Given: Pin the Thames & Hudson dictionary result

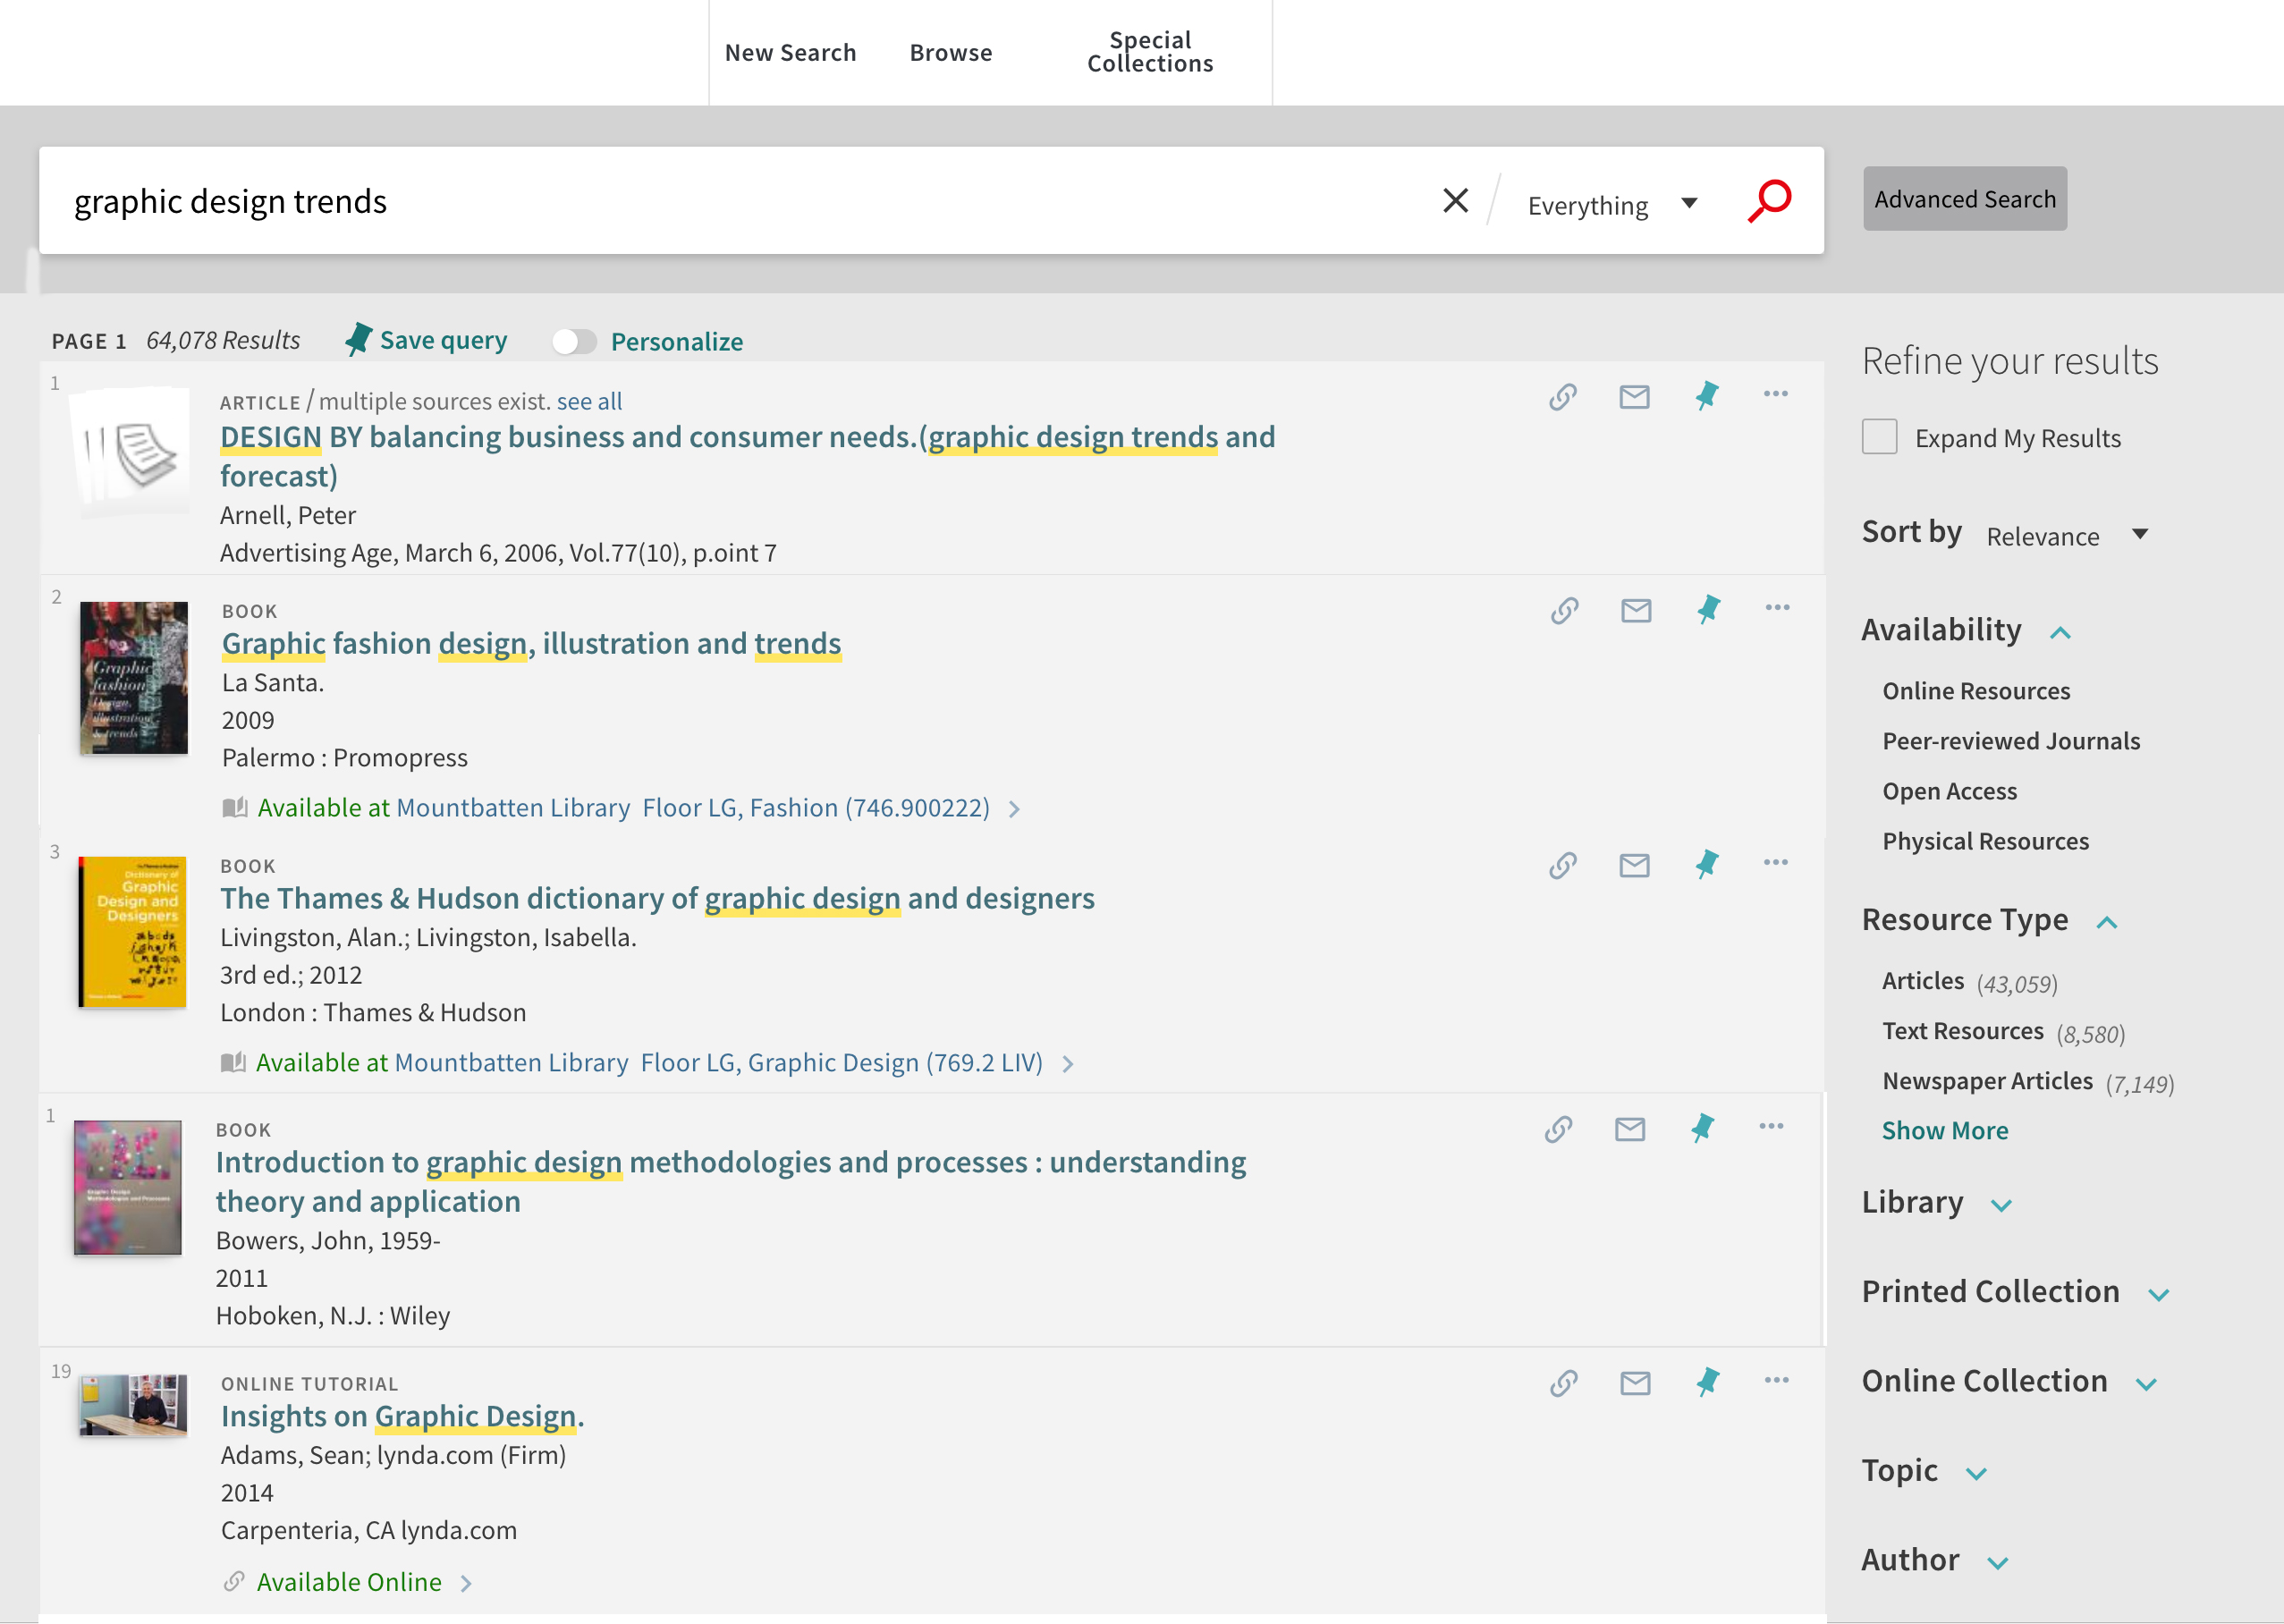Looking at the screenshot, I should (x=1706, y=864).
